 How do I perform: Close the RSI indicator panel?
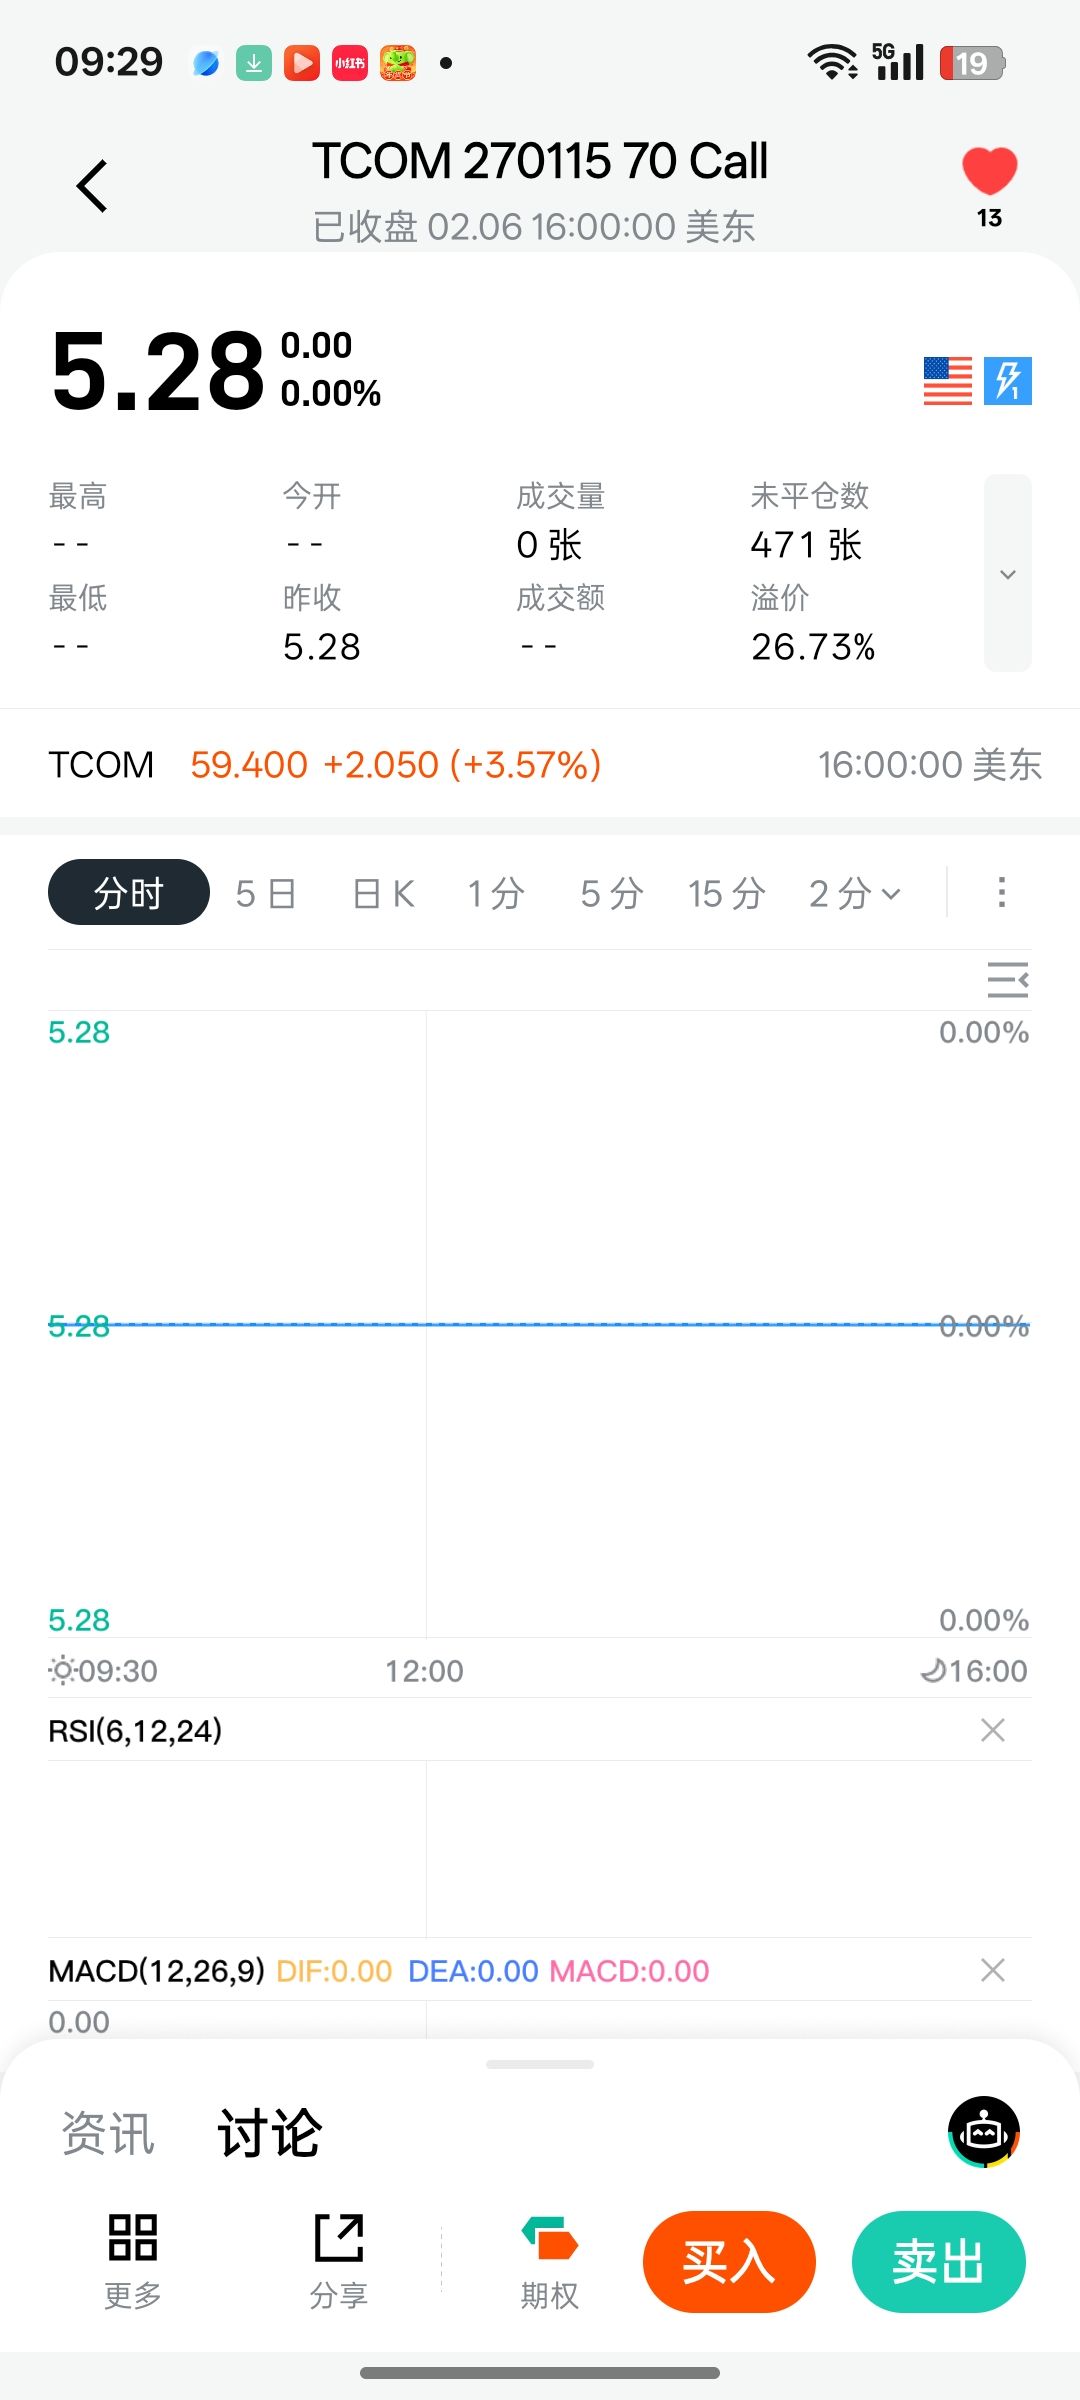coord(993,1730)
